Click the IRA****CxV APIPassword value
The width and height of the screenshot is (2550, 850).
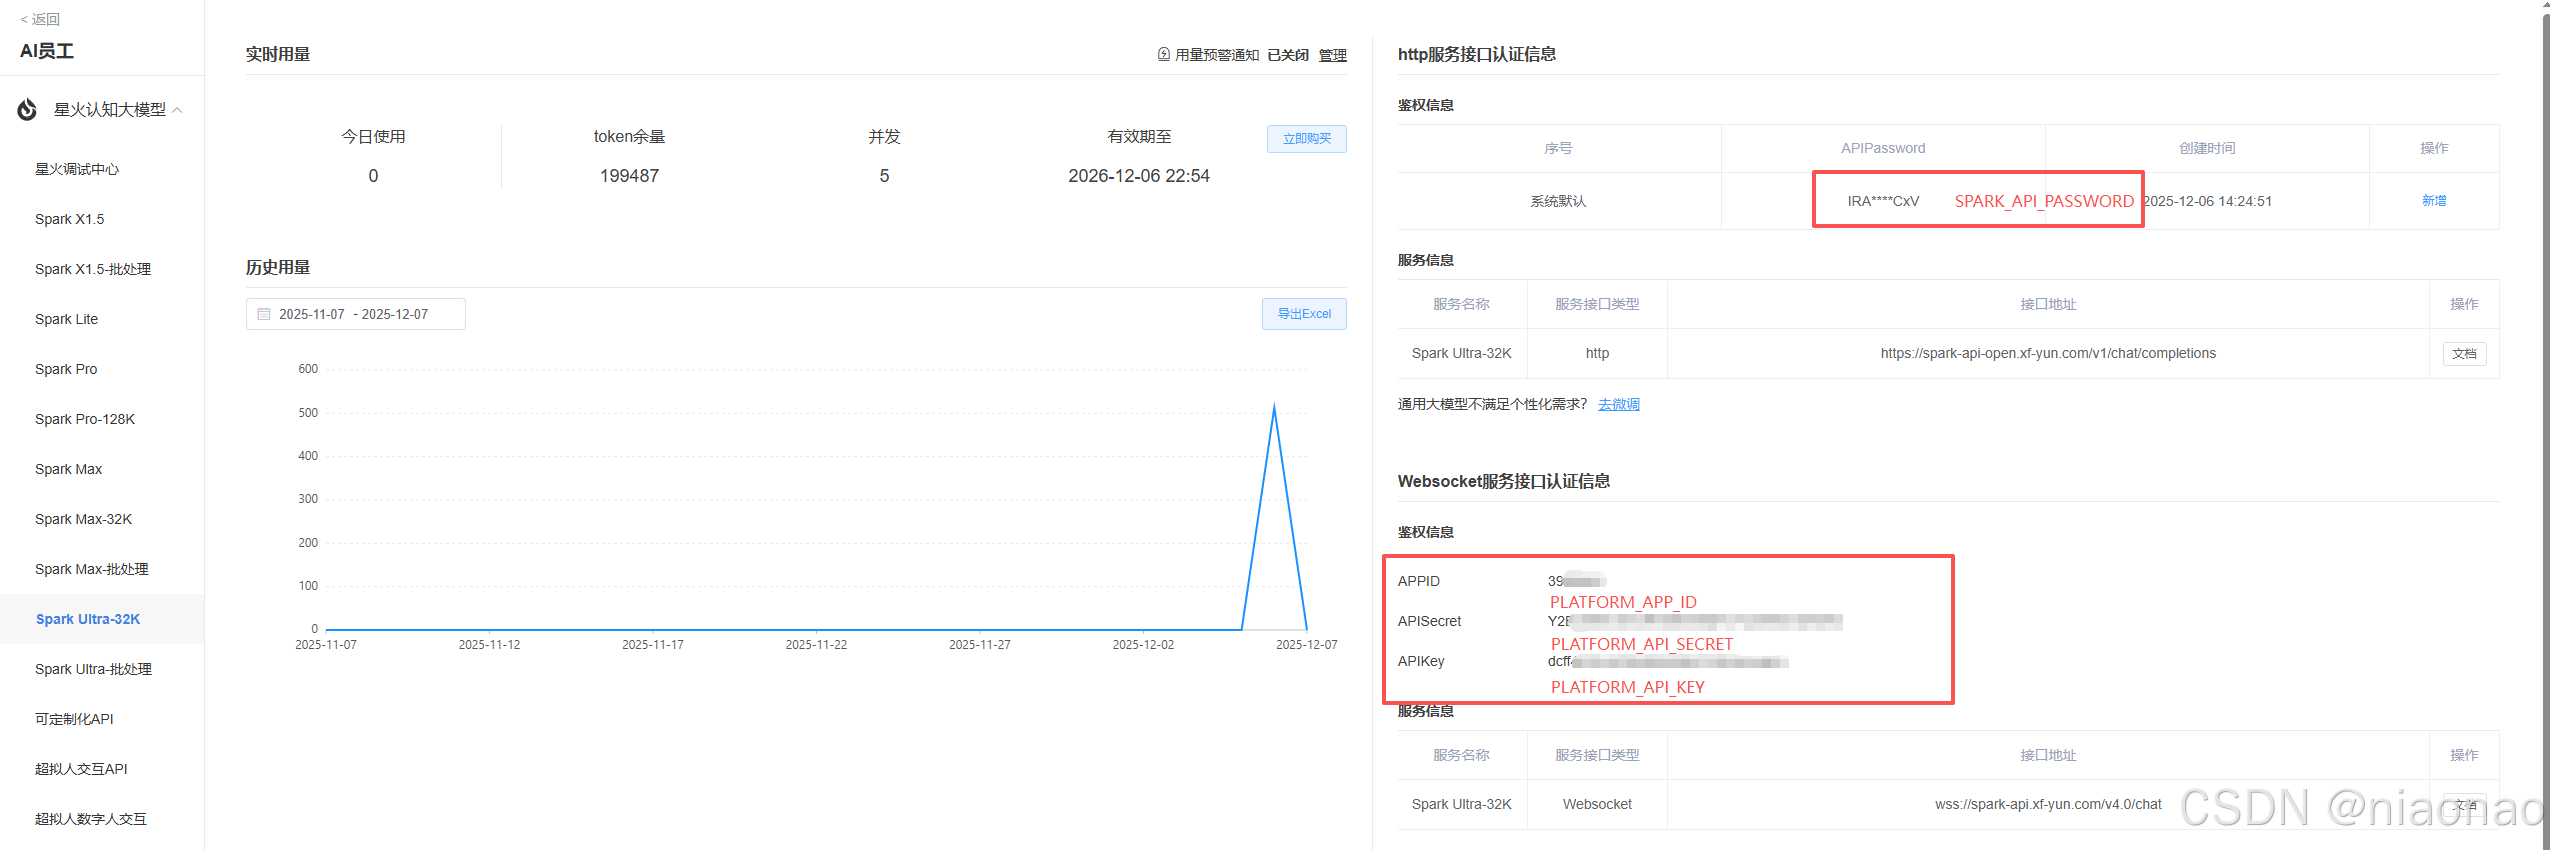click(1883, 201)
